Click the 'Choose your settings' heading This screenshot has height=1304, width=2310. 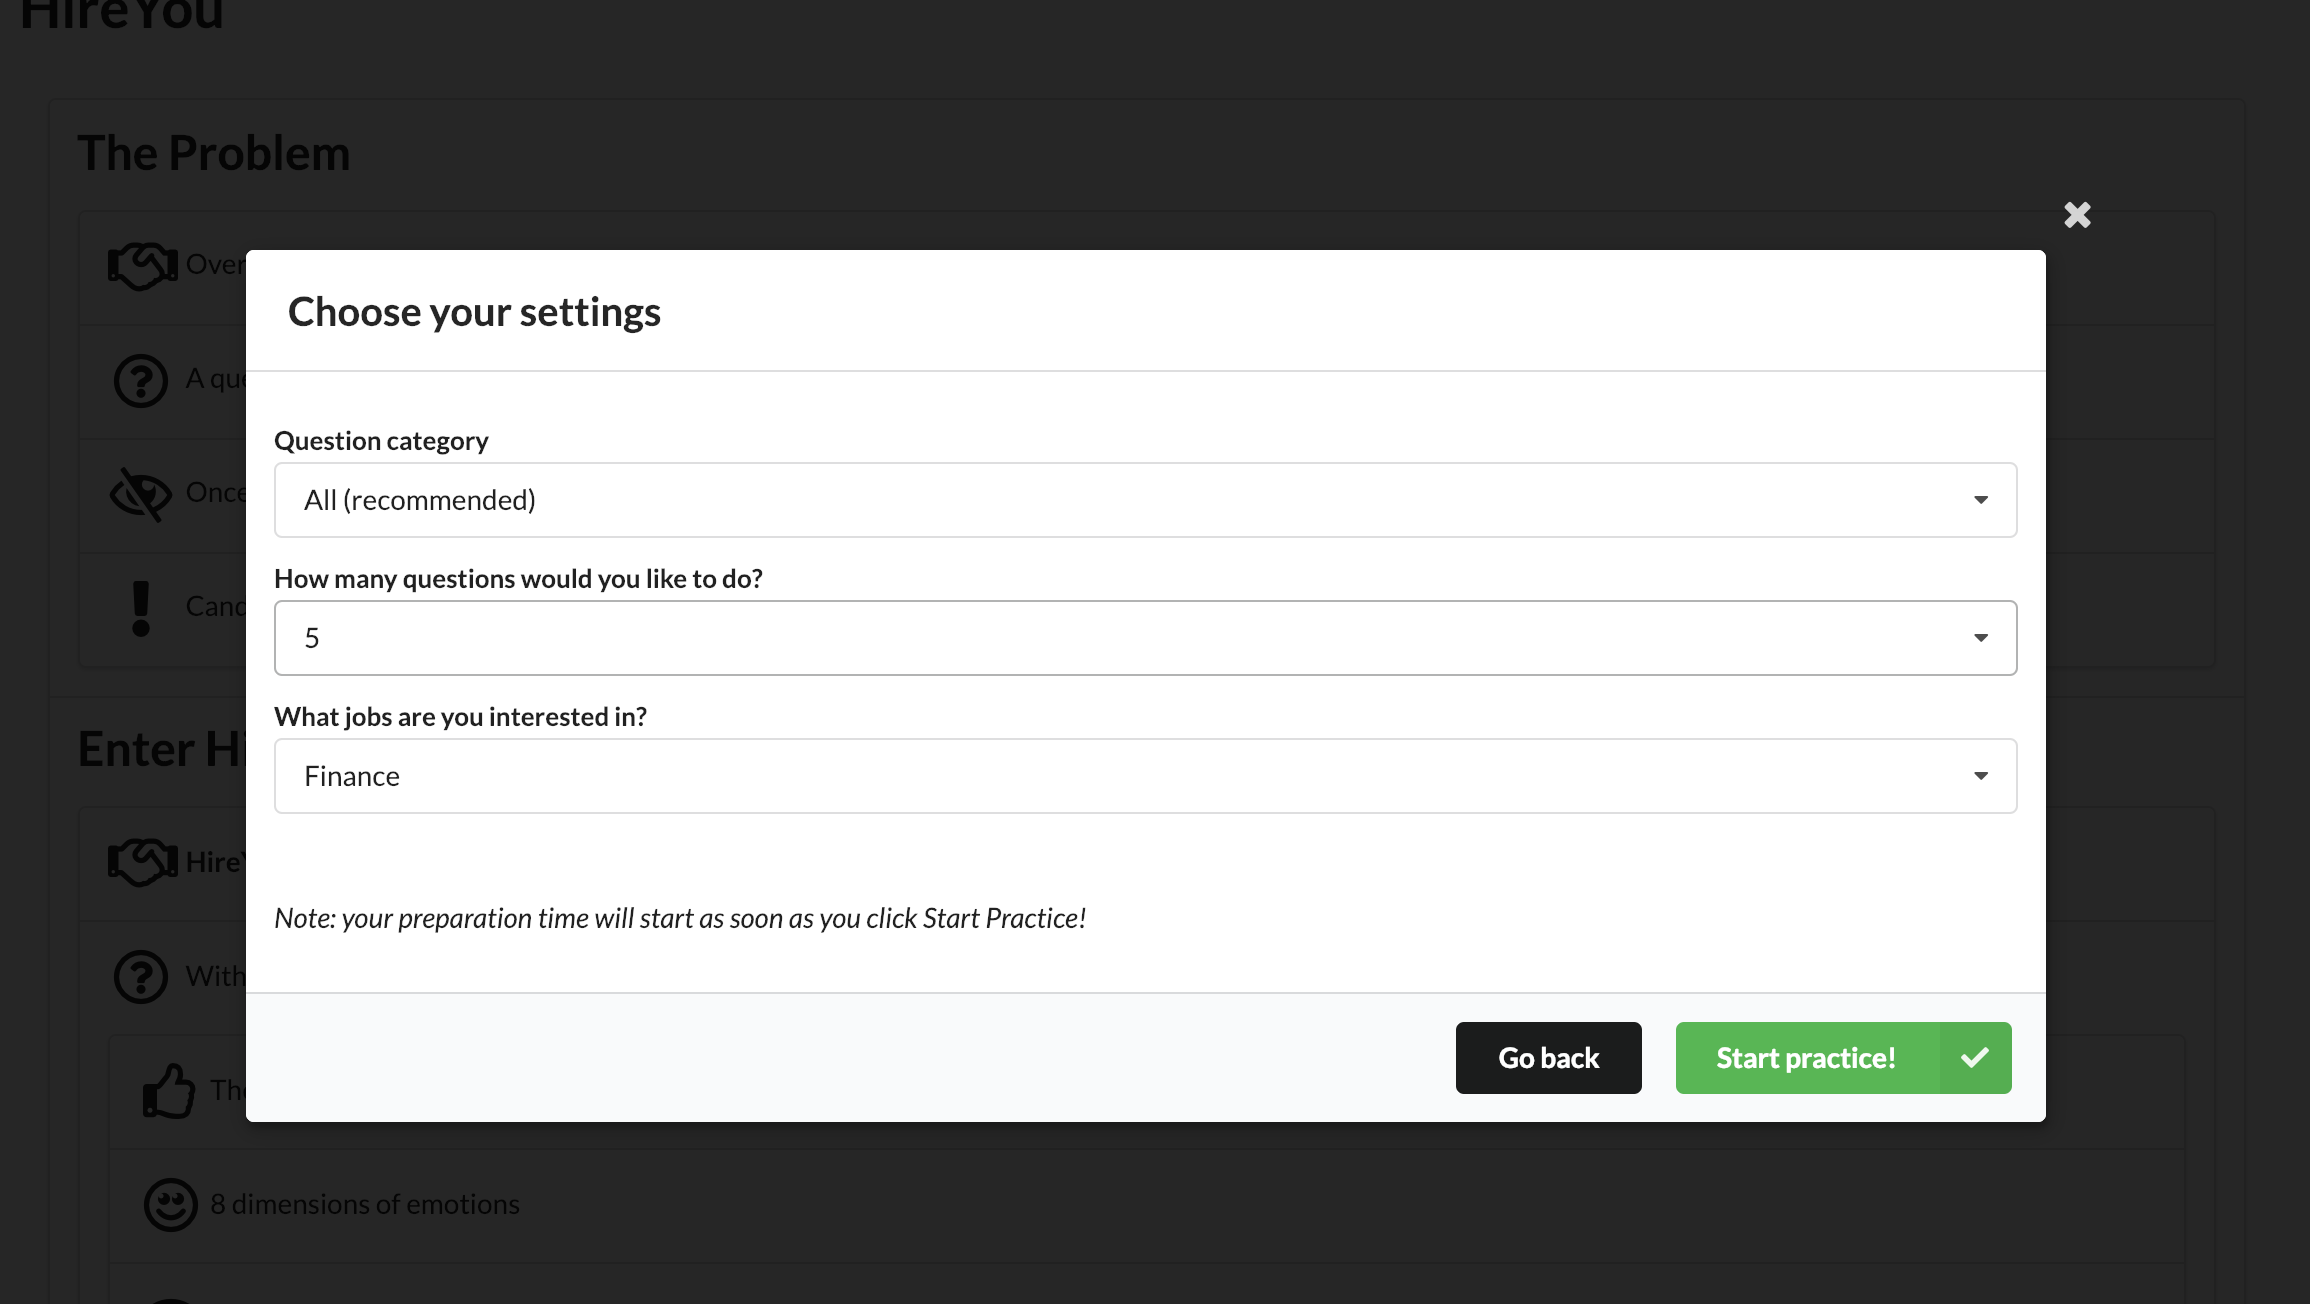point(474,312)
